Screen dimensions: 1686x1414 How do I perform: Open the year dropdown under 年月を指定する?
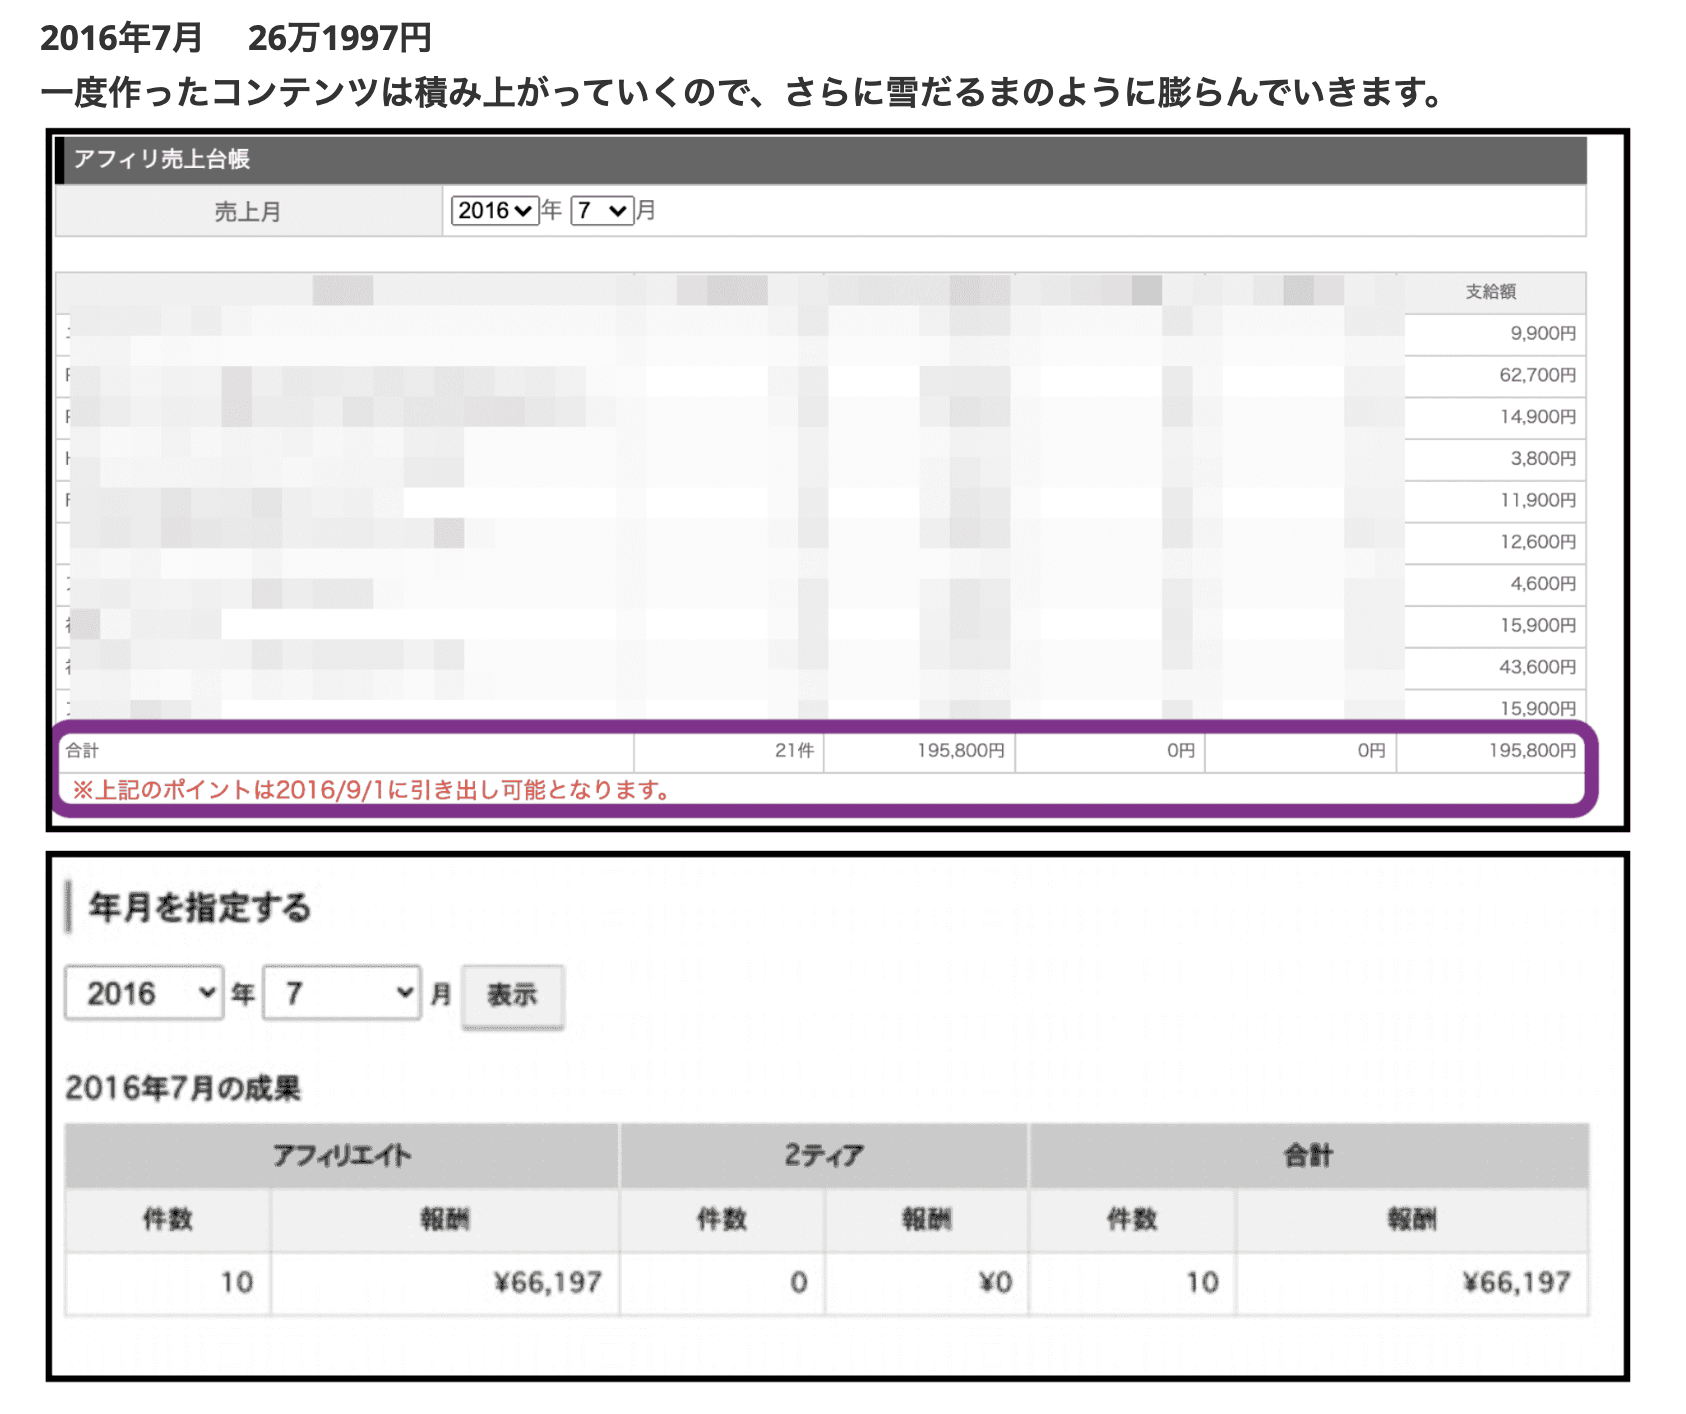click(144, 993)
